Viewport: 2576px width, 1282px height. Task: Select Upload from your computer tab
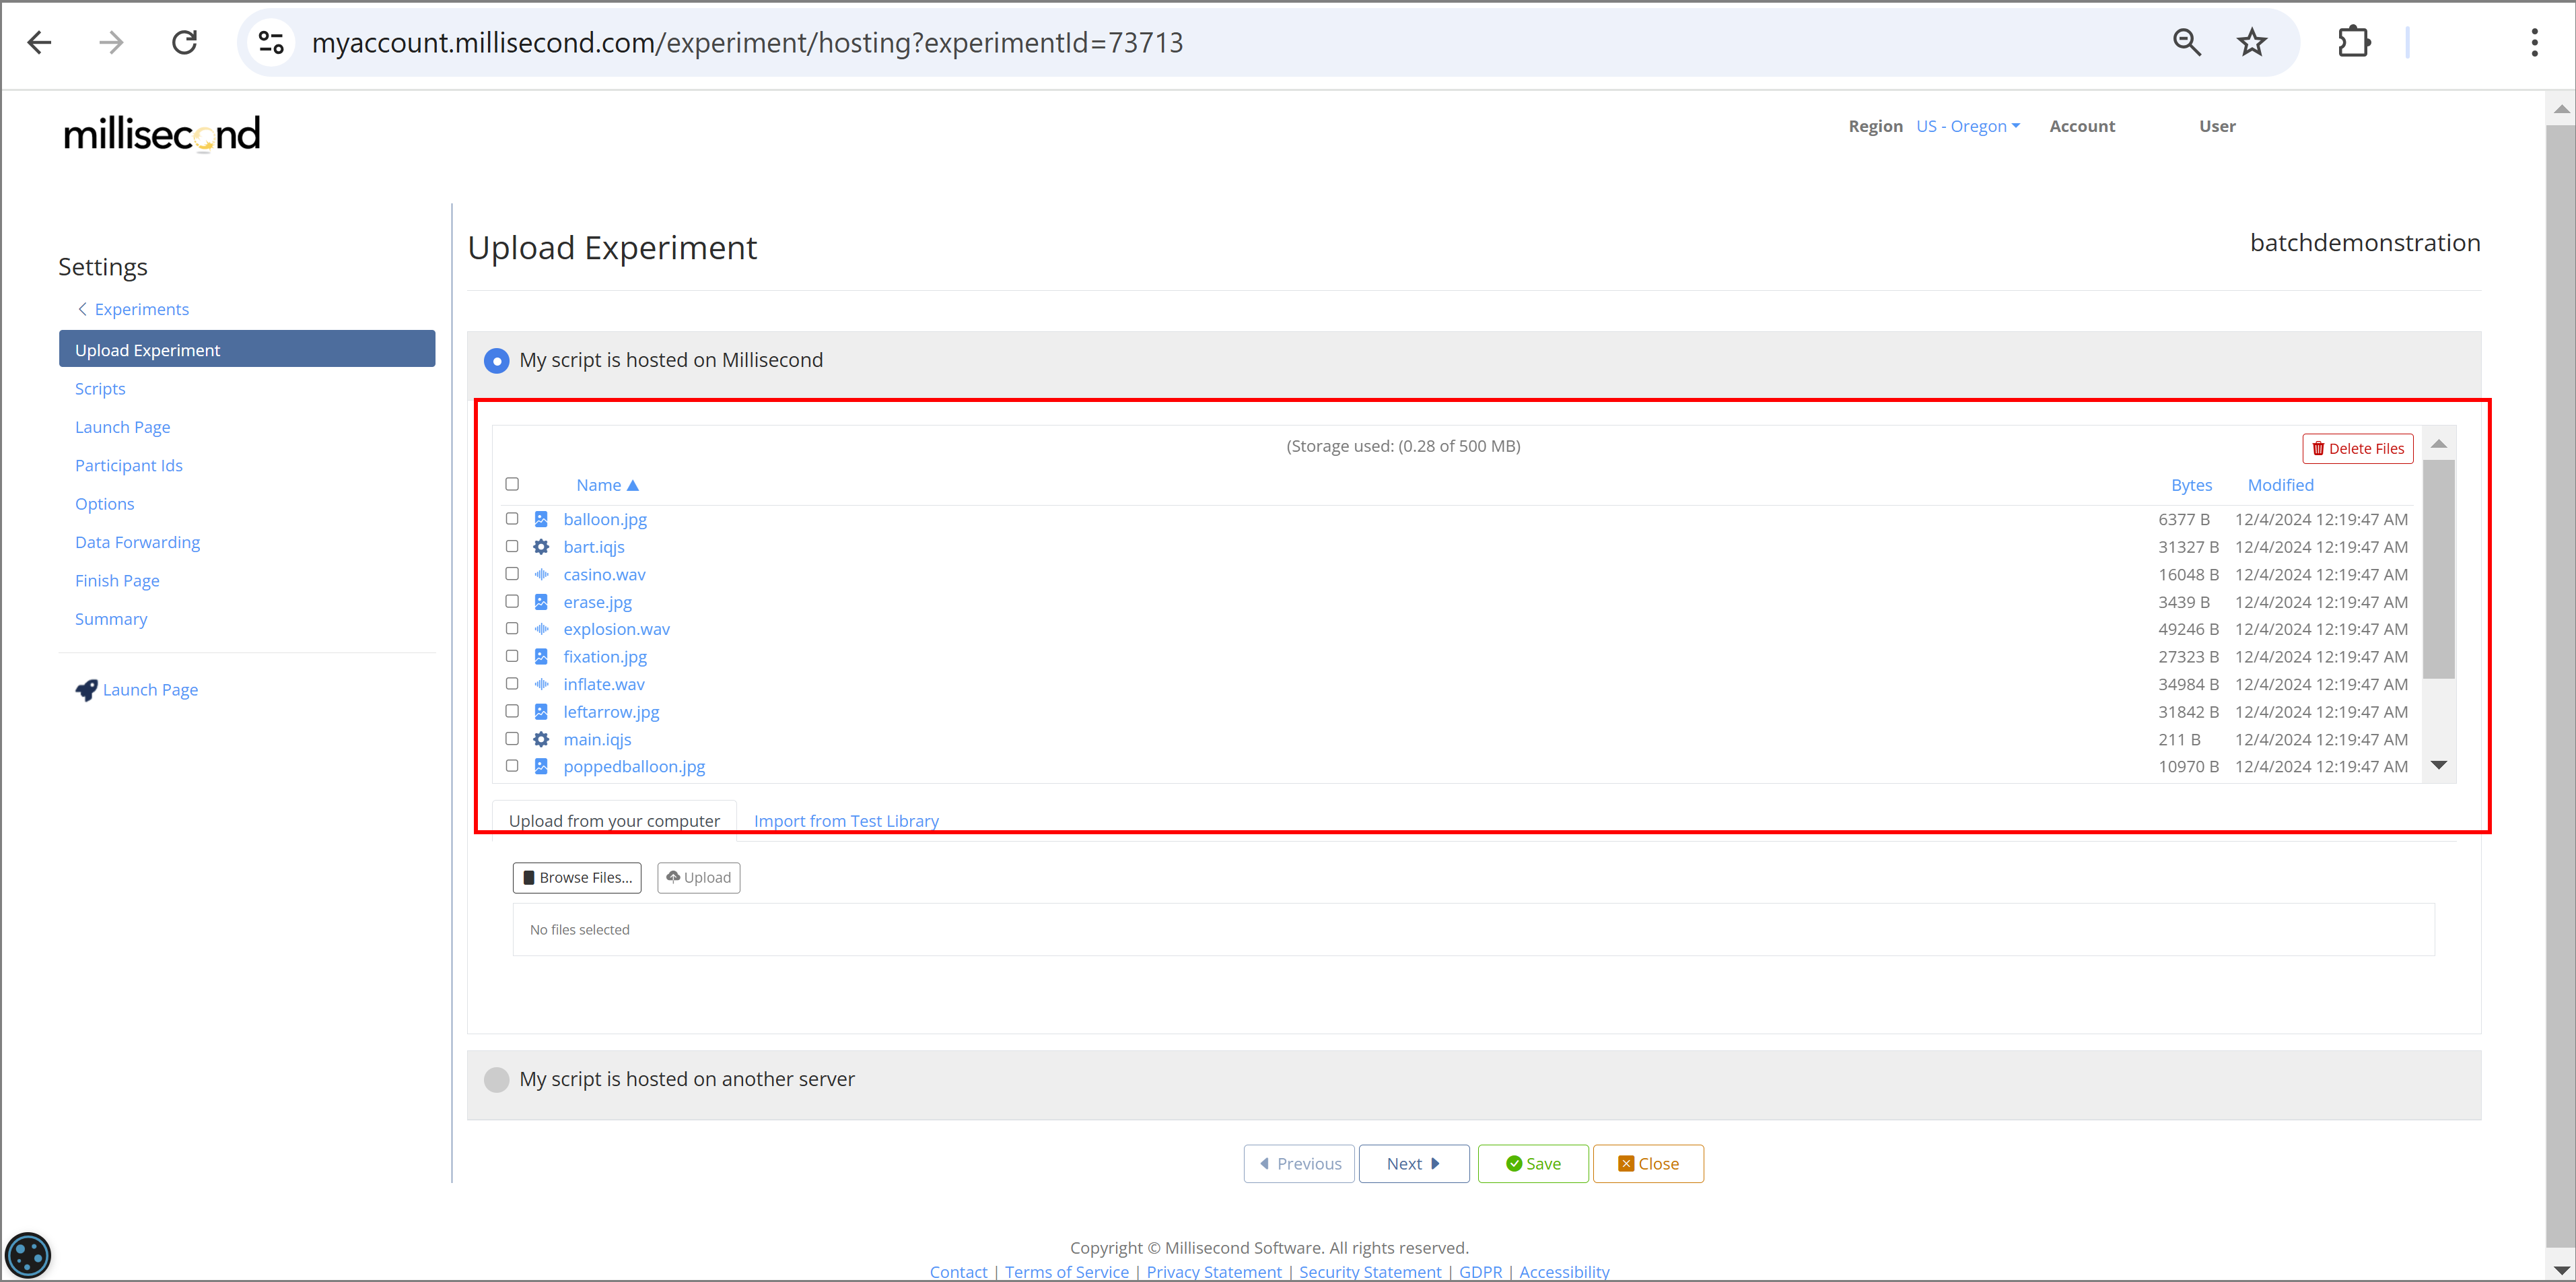[x=614, y=821]
